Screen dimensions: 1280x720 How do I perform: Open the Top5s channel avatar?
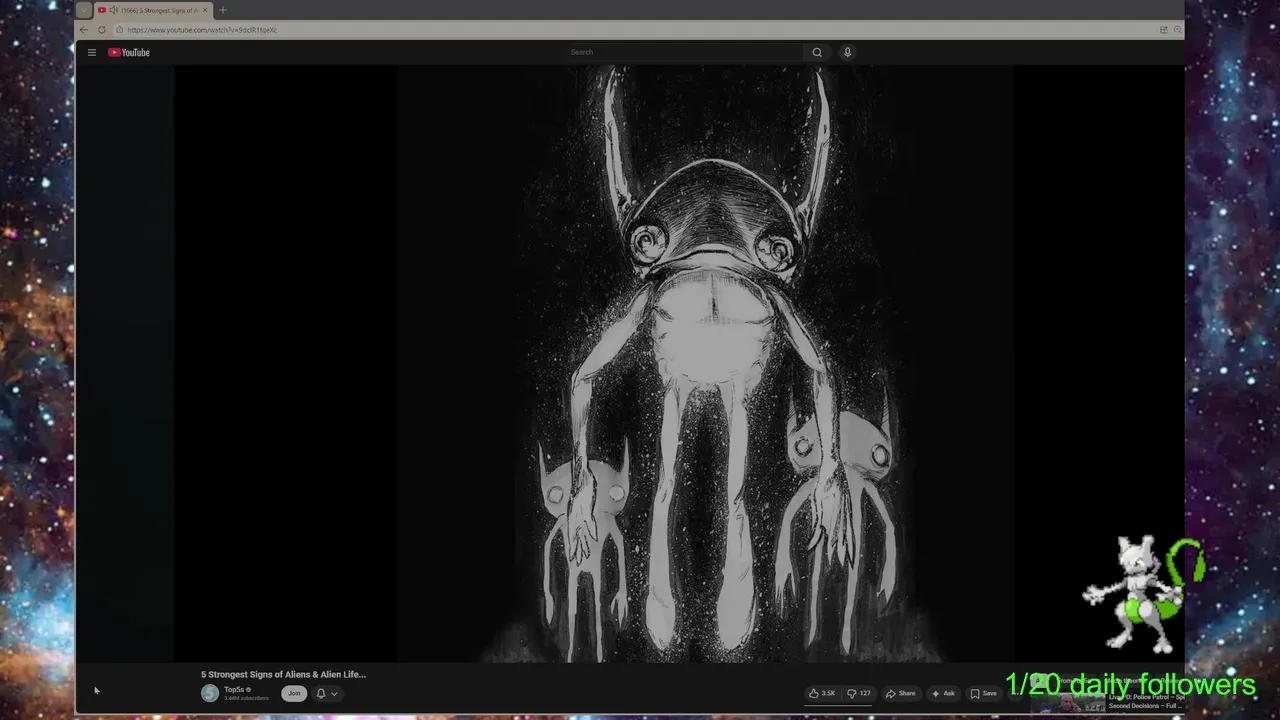point(210,693)
